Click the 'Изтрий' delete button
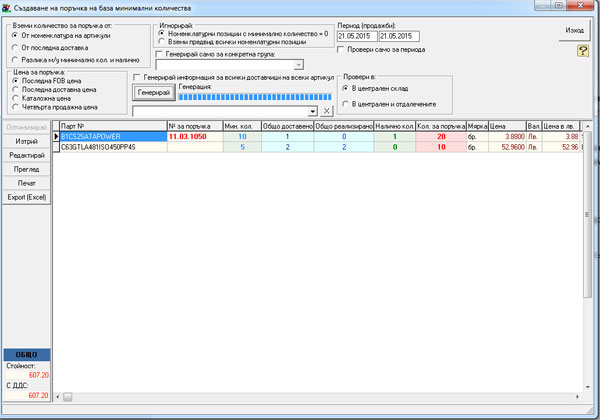 coord(27,142)
